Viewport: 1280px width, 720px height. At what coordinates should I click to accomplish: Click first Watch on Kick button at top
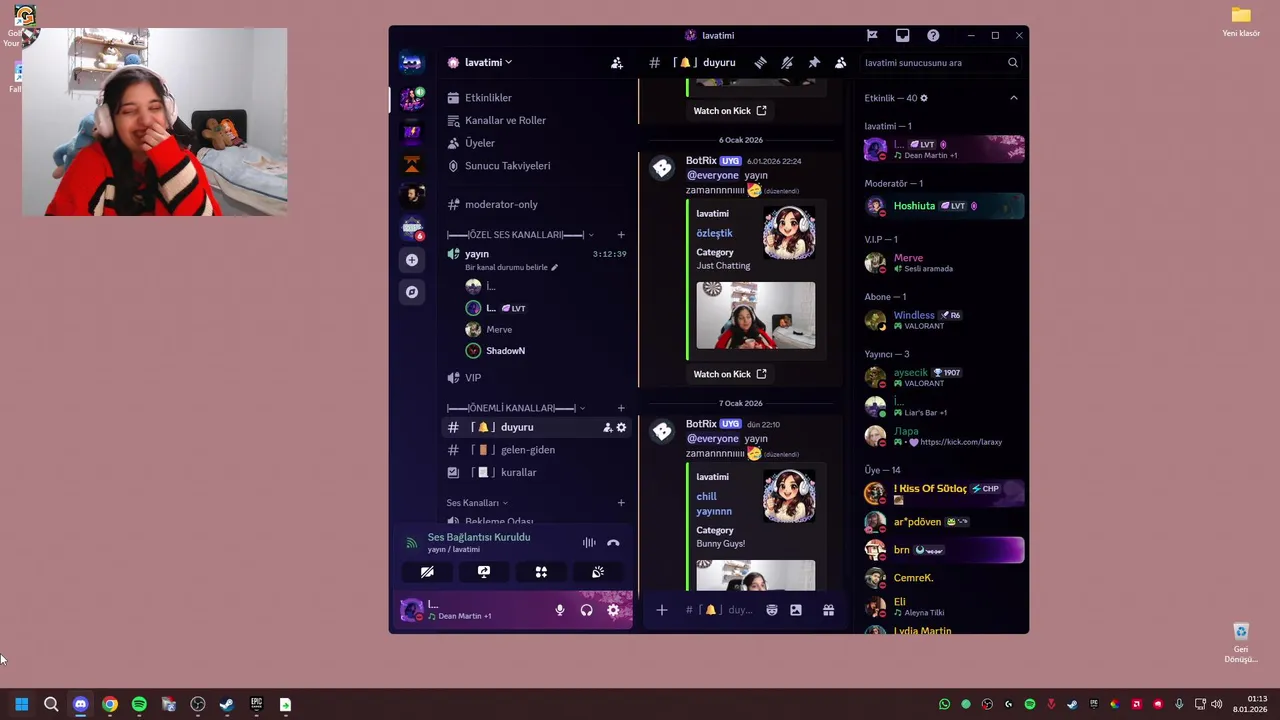[730, 111]
